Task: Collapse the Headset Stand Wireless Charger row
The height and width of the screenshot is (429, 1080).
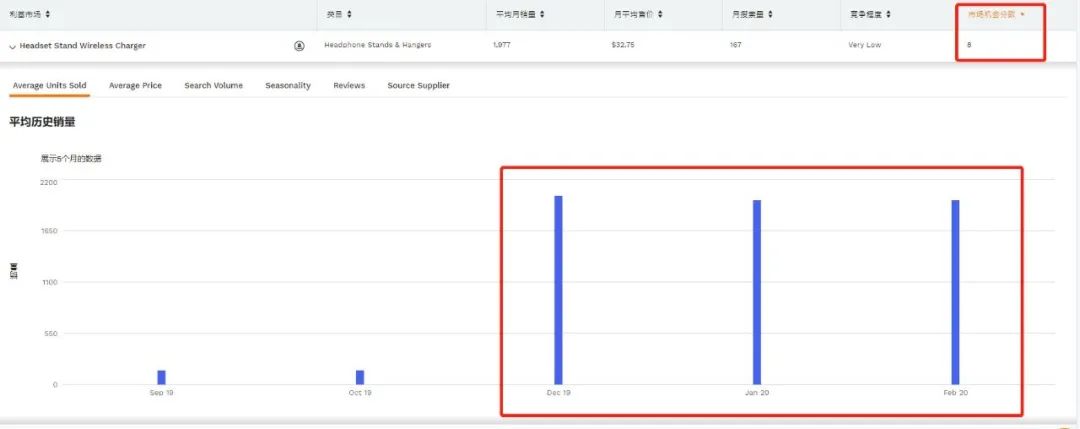Action: tap(12, 46)
